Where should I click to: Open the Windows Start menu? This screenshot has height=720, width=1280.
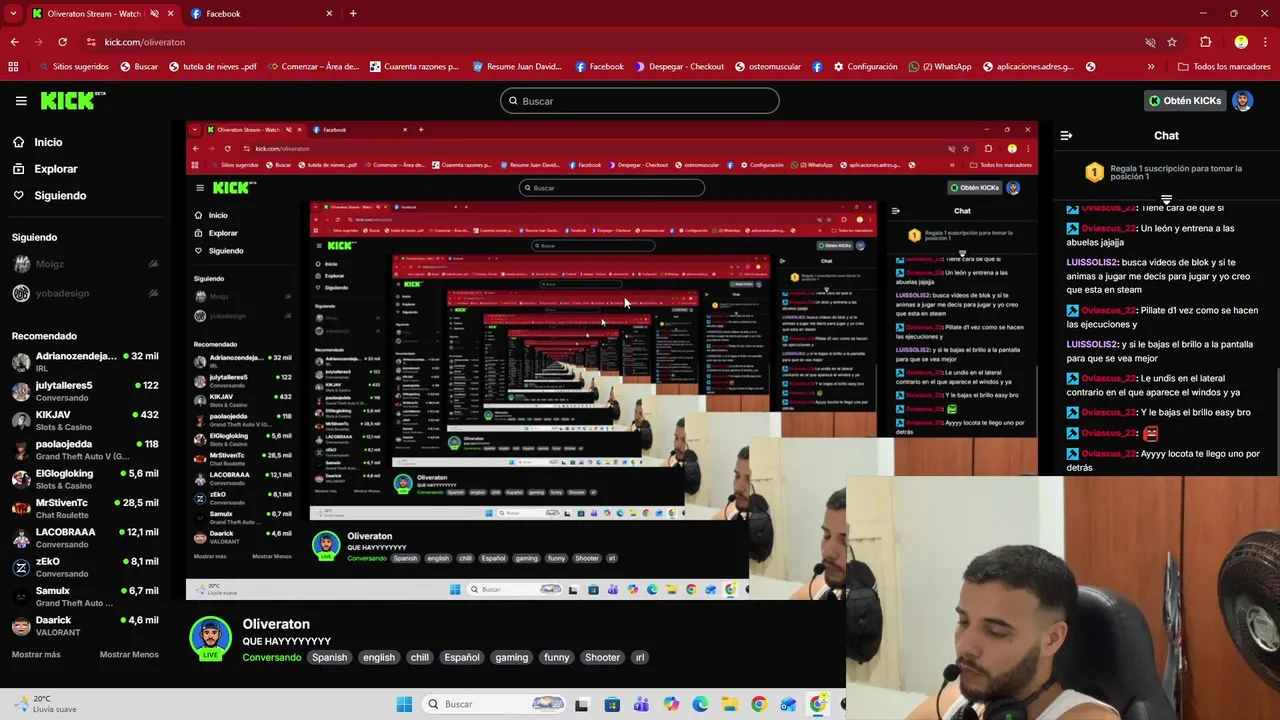(404, 704)
